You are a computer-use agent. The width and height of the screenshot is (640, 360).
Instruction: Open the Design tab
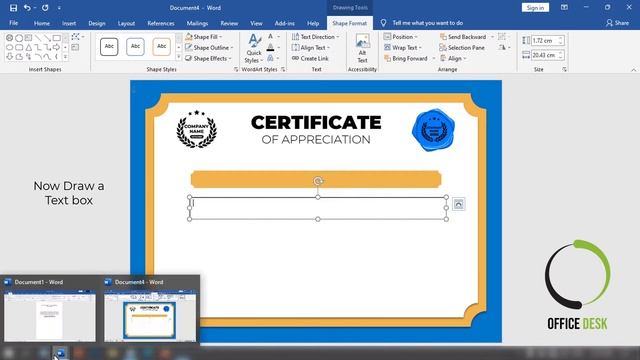click(97, 23)
